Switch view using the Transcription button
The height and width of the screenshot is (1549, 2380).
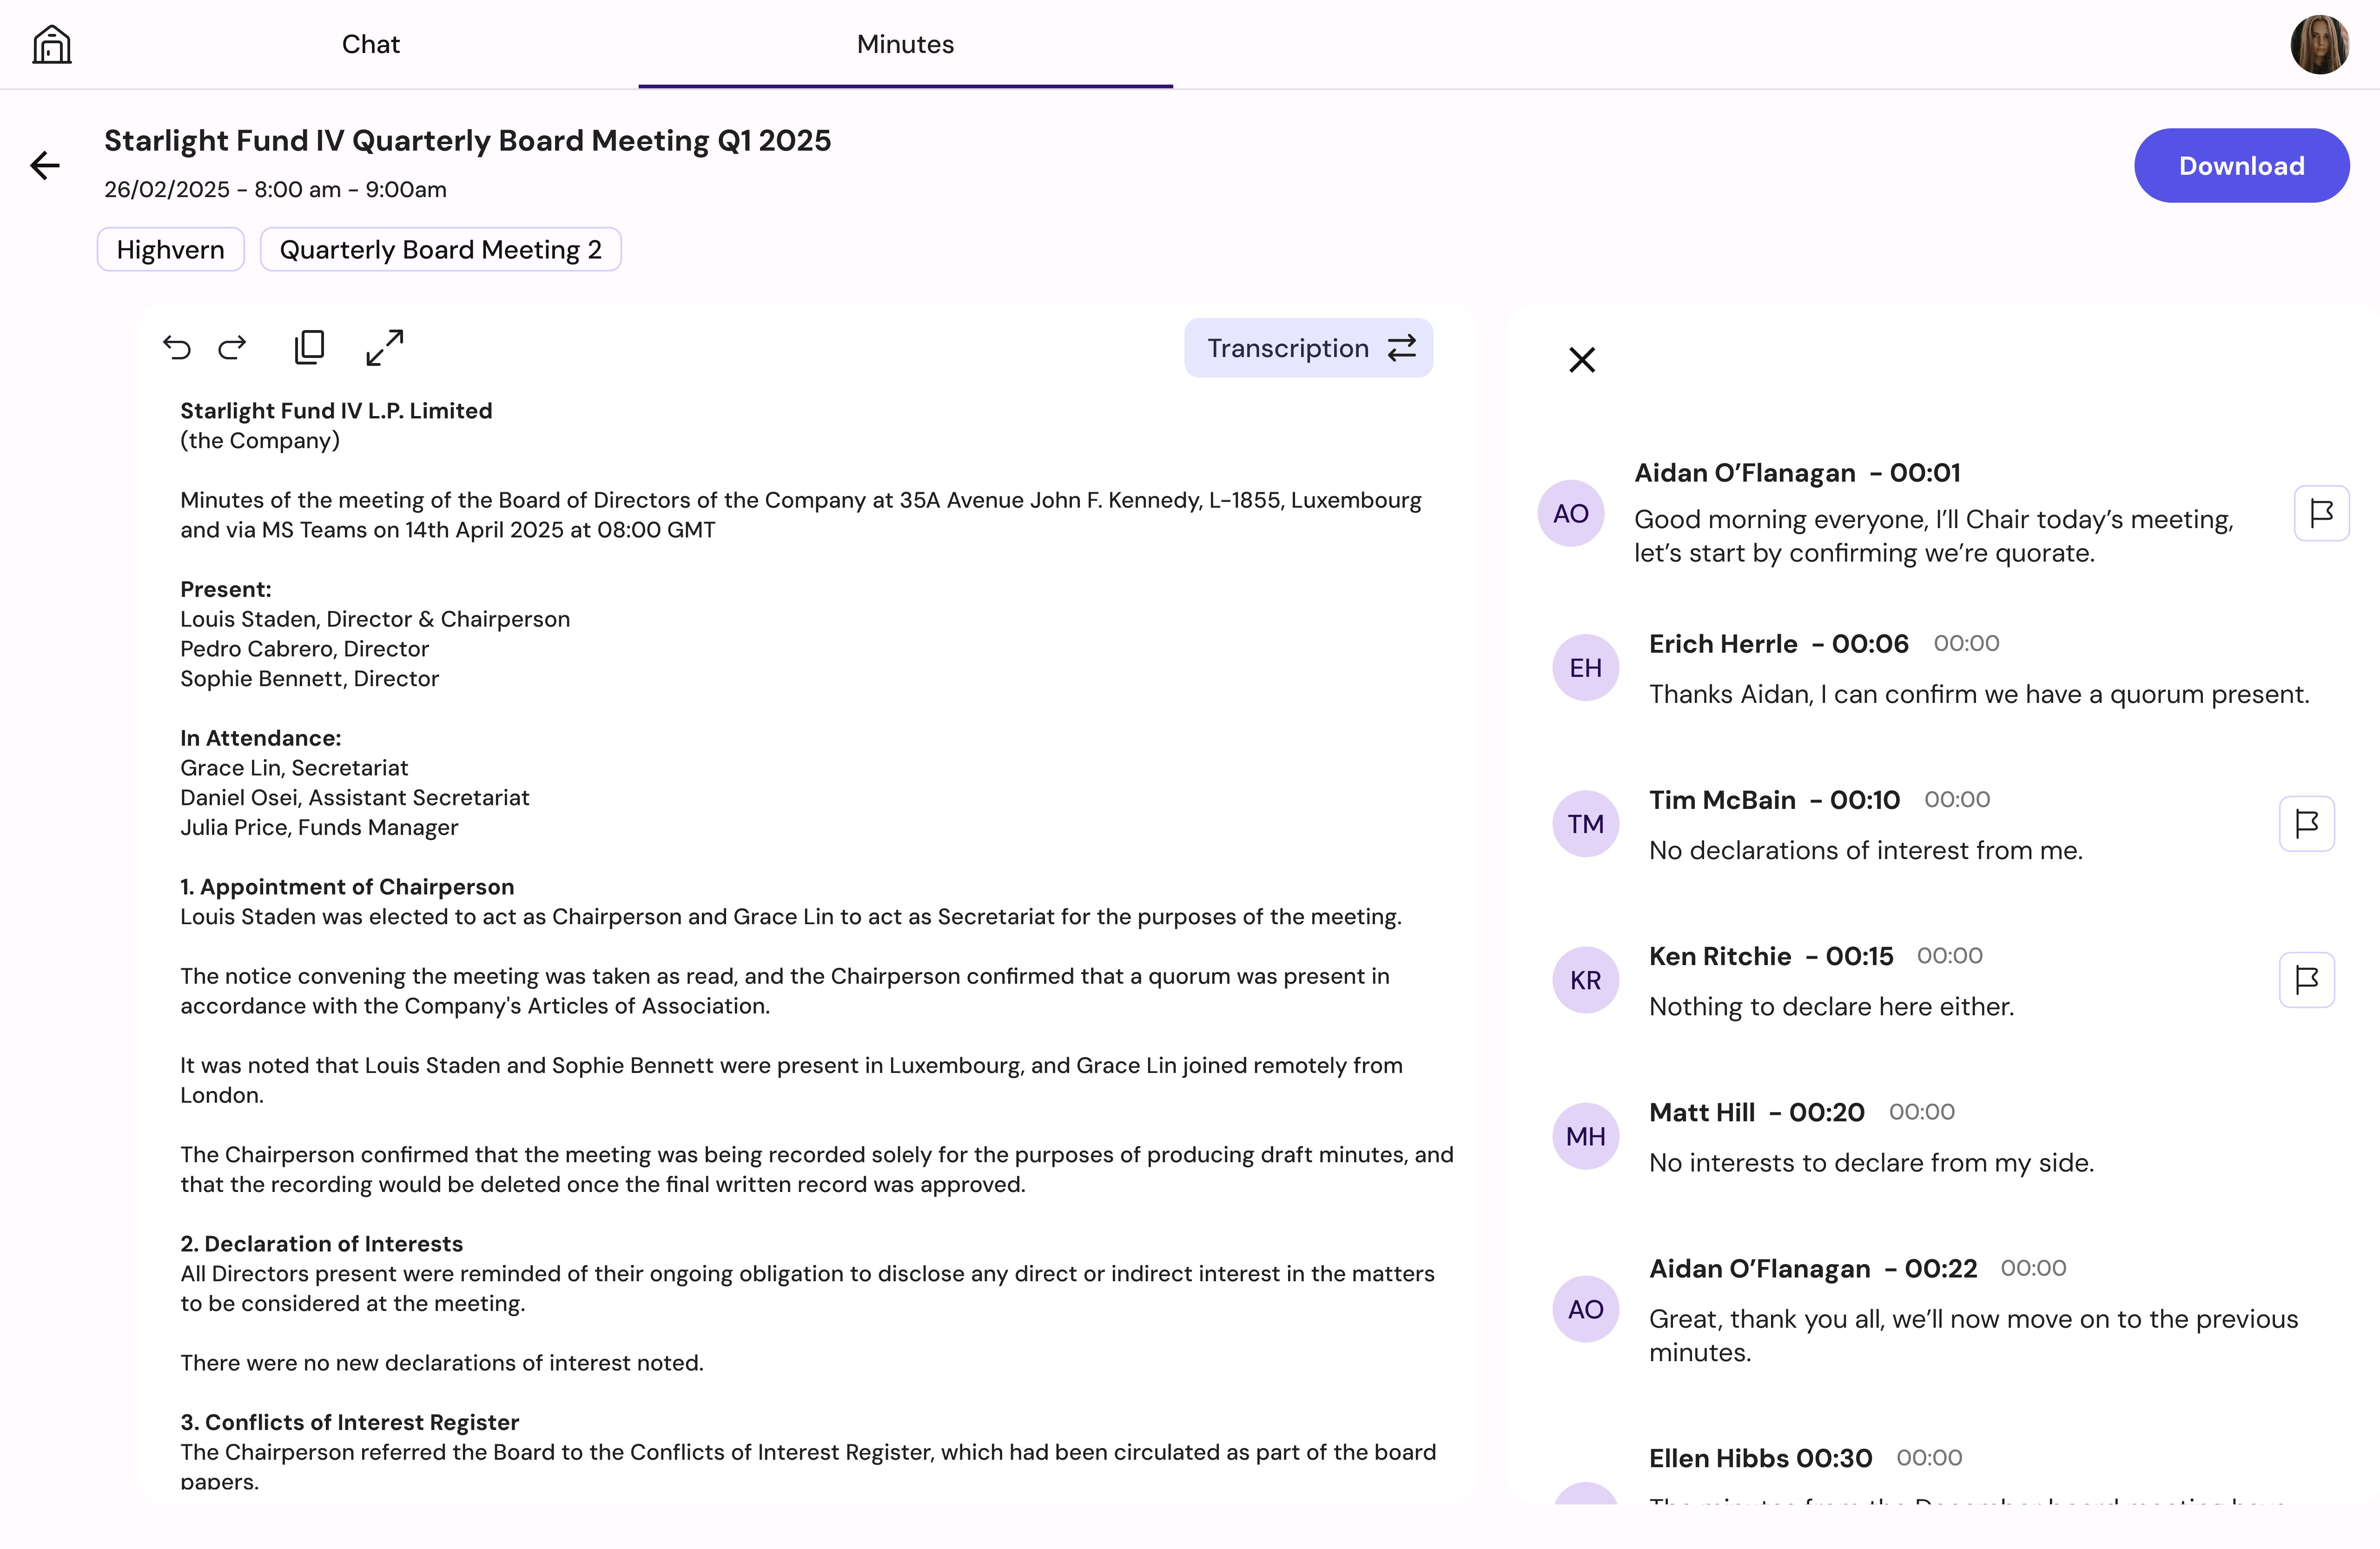coord(1308,348)
